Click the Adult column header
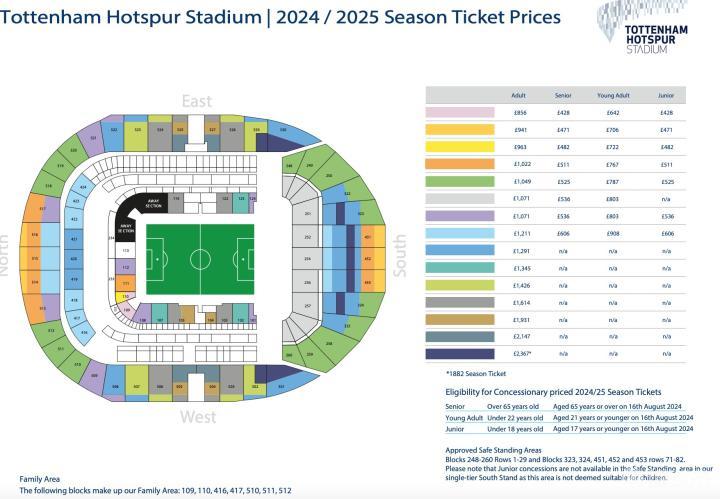This screenshot has width=720, height=499. coord(518,95)
